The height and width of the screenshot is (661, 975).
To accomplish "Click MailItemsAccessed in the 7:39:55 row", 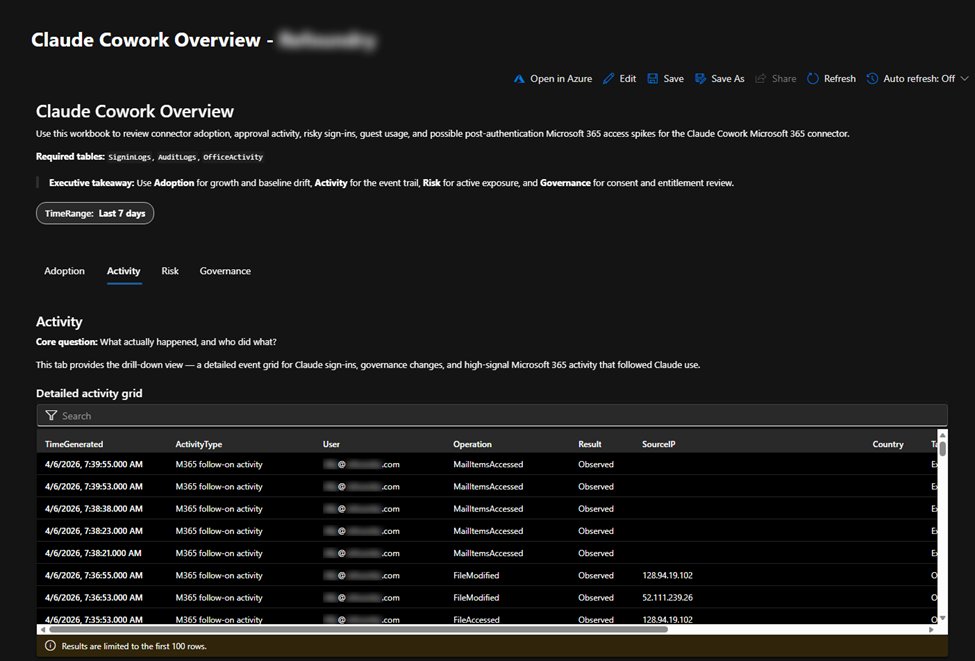I will [x=488, y=465].
